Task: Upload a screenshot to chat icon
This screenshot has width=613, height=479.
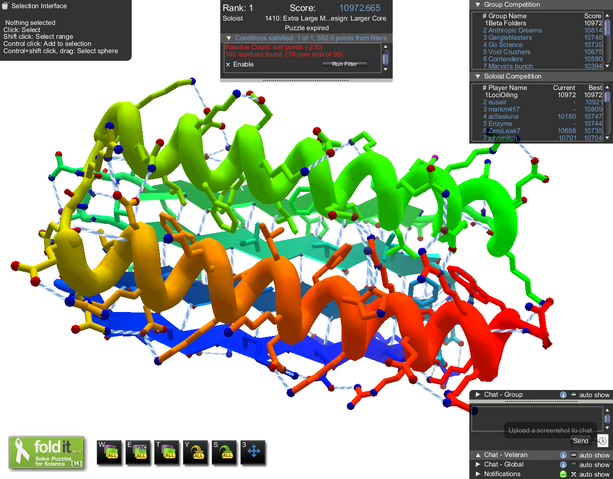Action: 602,441
